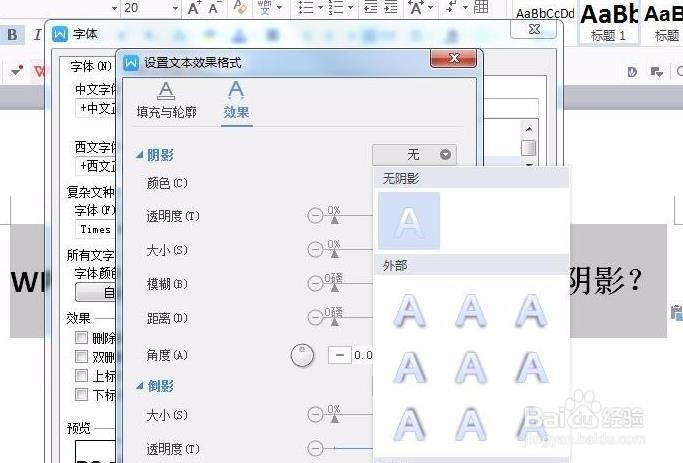Screen dimensions: 683x463
Task: Check the 删除线 strikethrough checkbox
Action: [81, 338]
